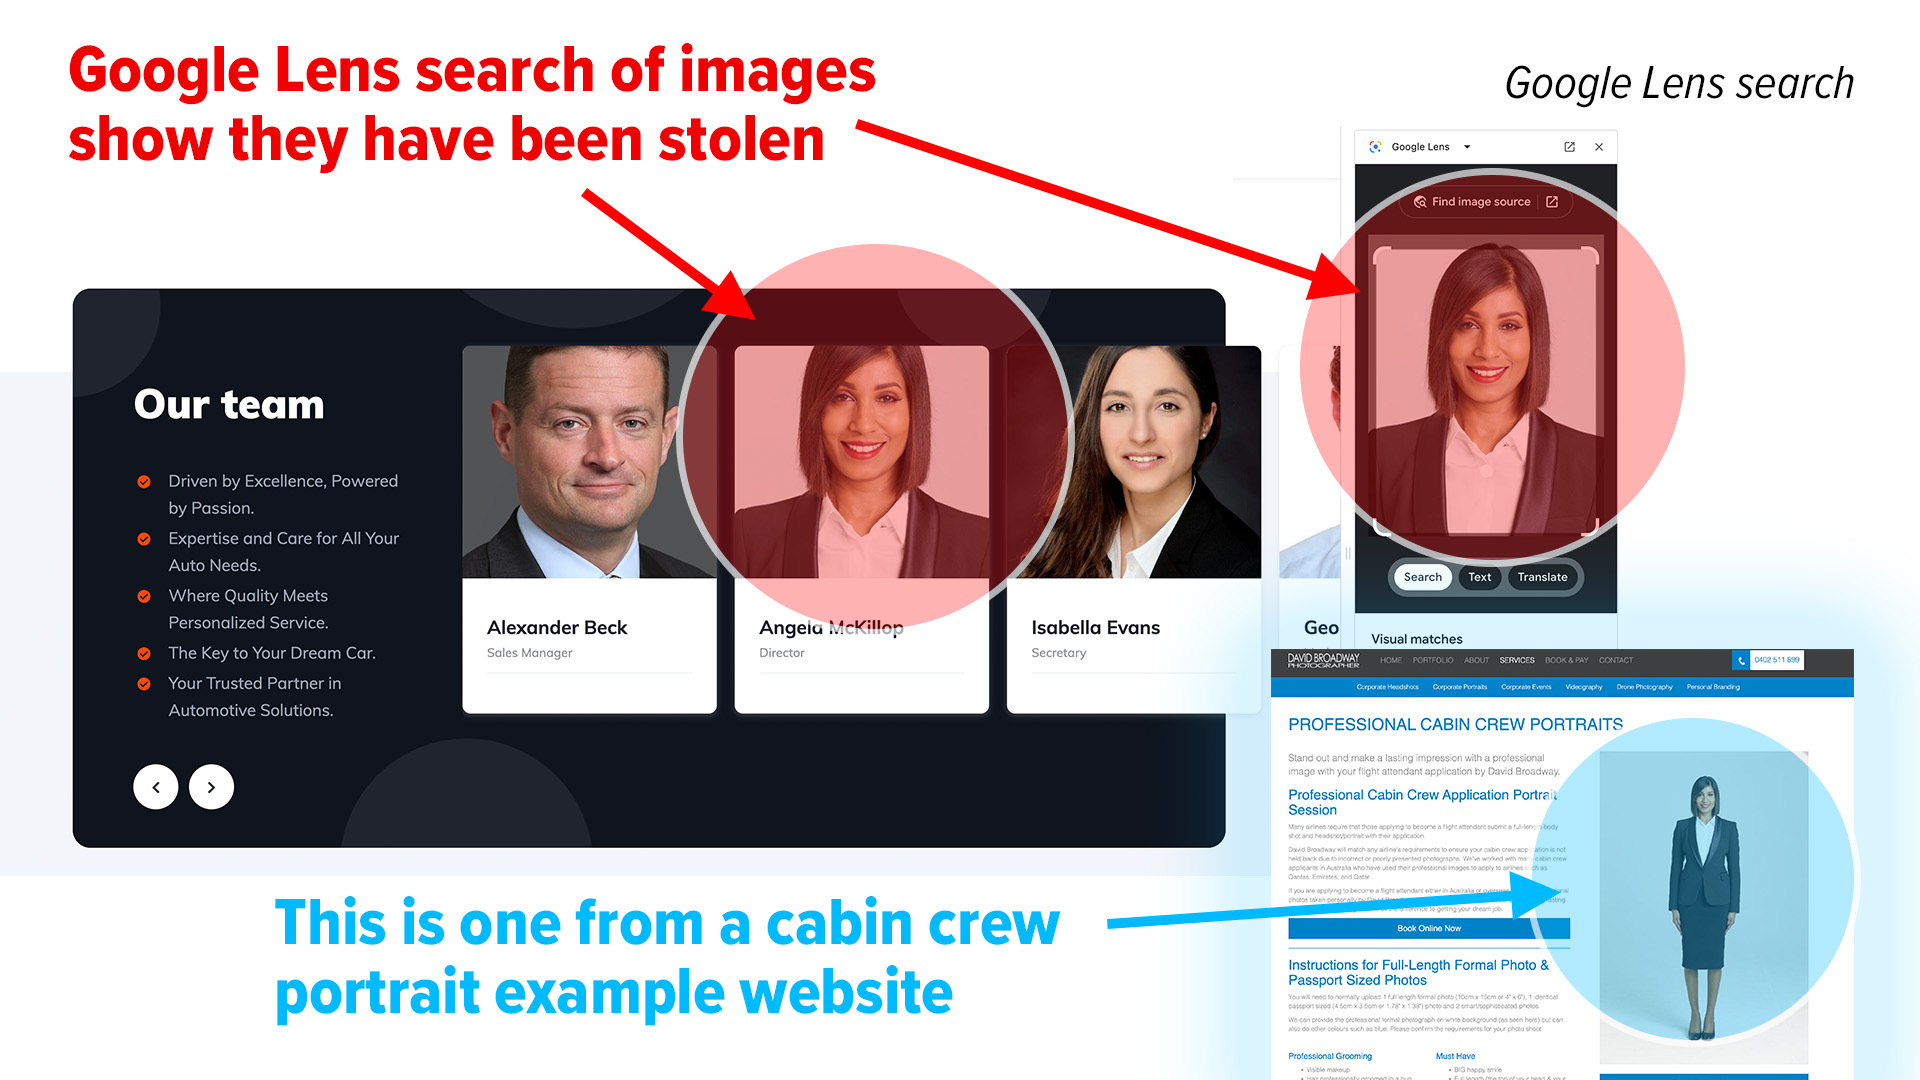Viewport: 1920px width, 1080px height.
Task: Select the Search mode in Google Lens
Action: coord(1421,577)
